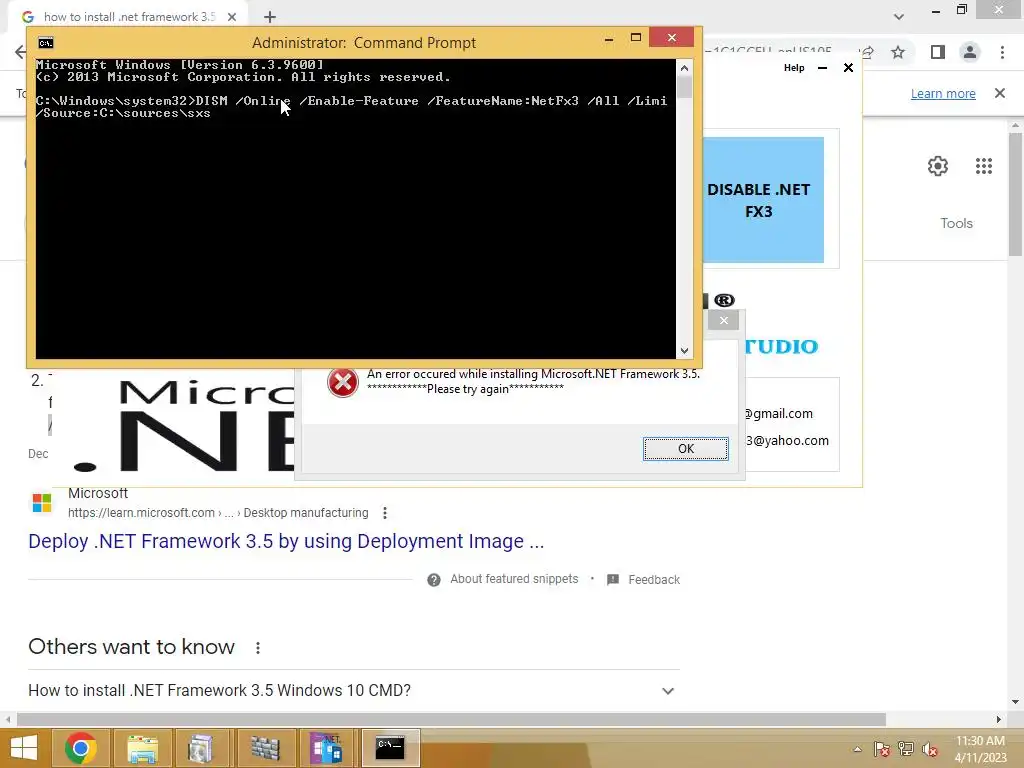The width and height of the screenshot is (1024, 768).
Task: Open 'Deploy .NET Framework 3.5 by using Deployment Image' result
Action: tap(286, 541)
